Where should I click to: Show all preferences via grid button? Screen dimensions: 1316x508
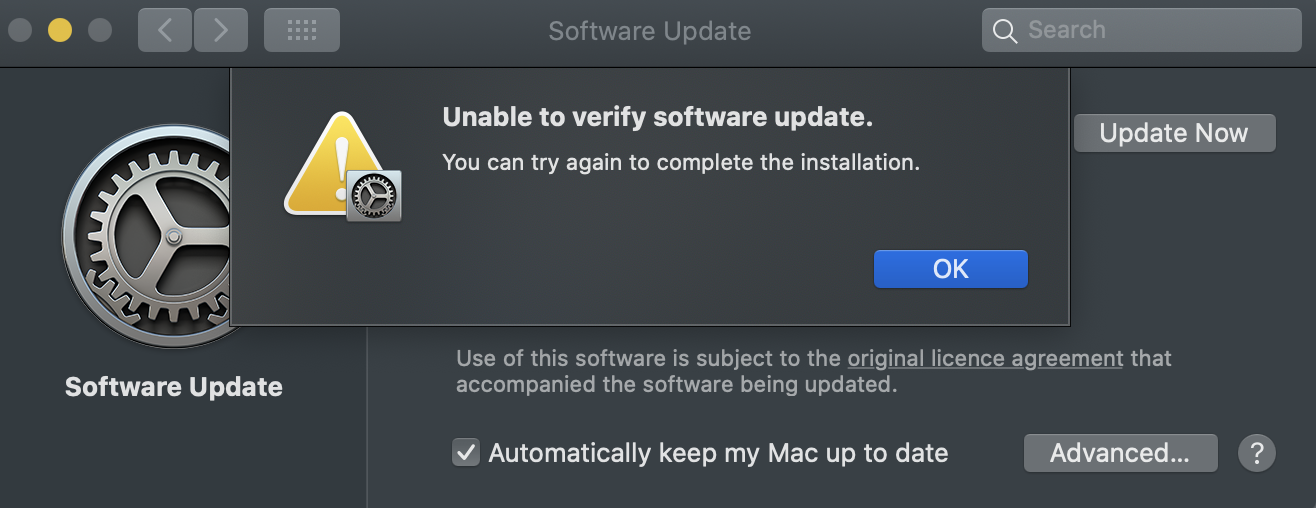click(301, 31)
